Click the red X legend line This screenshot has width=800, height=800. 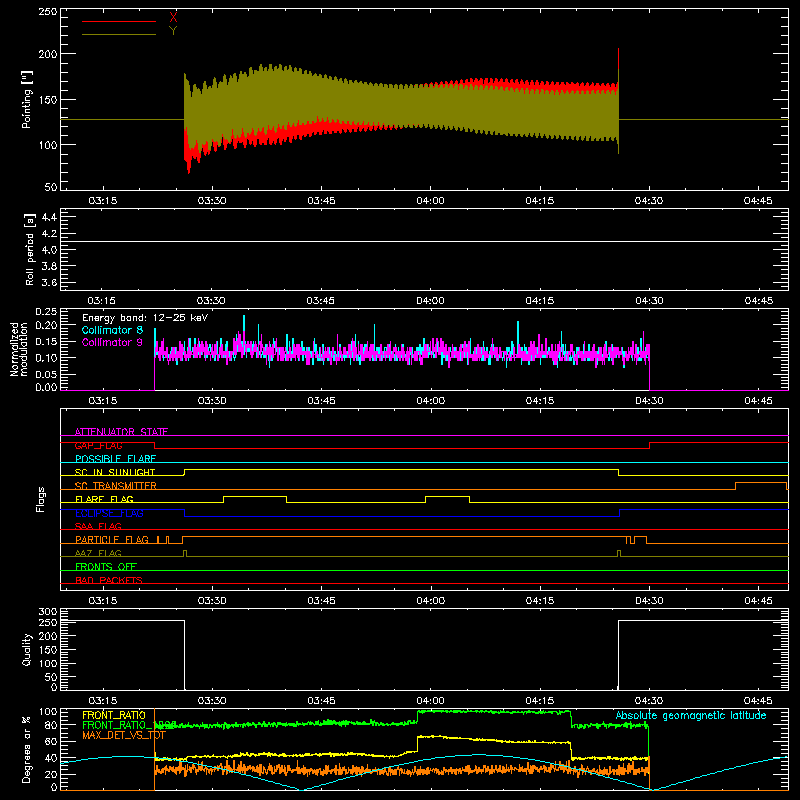tap(119, 21)
